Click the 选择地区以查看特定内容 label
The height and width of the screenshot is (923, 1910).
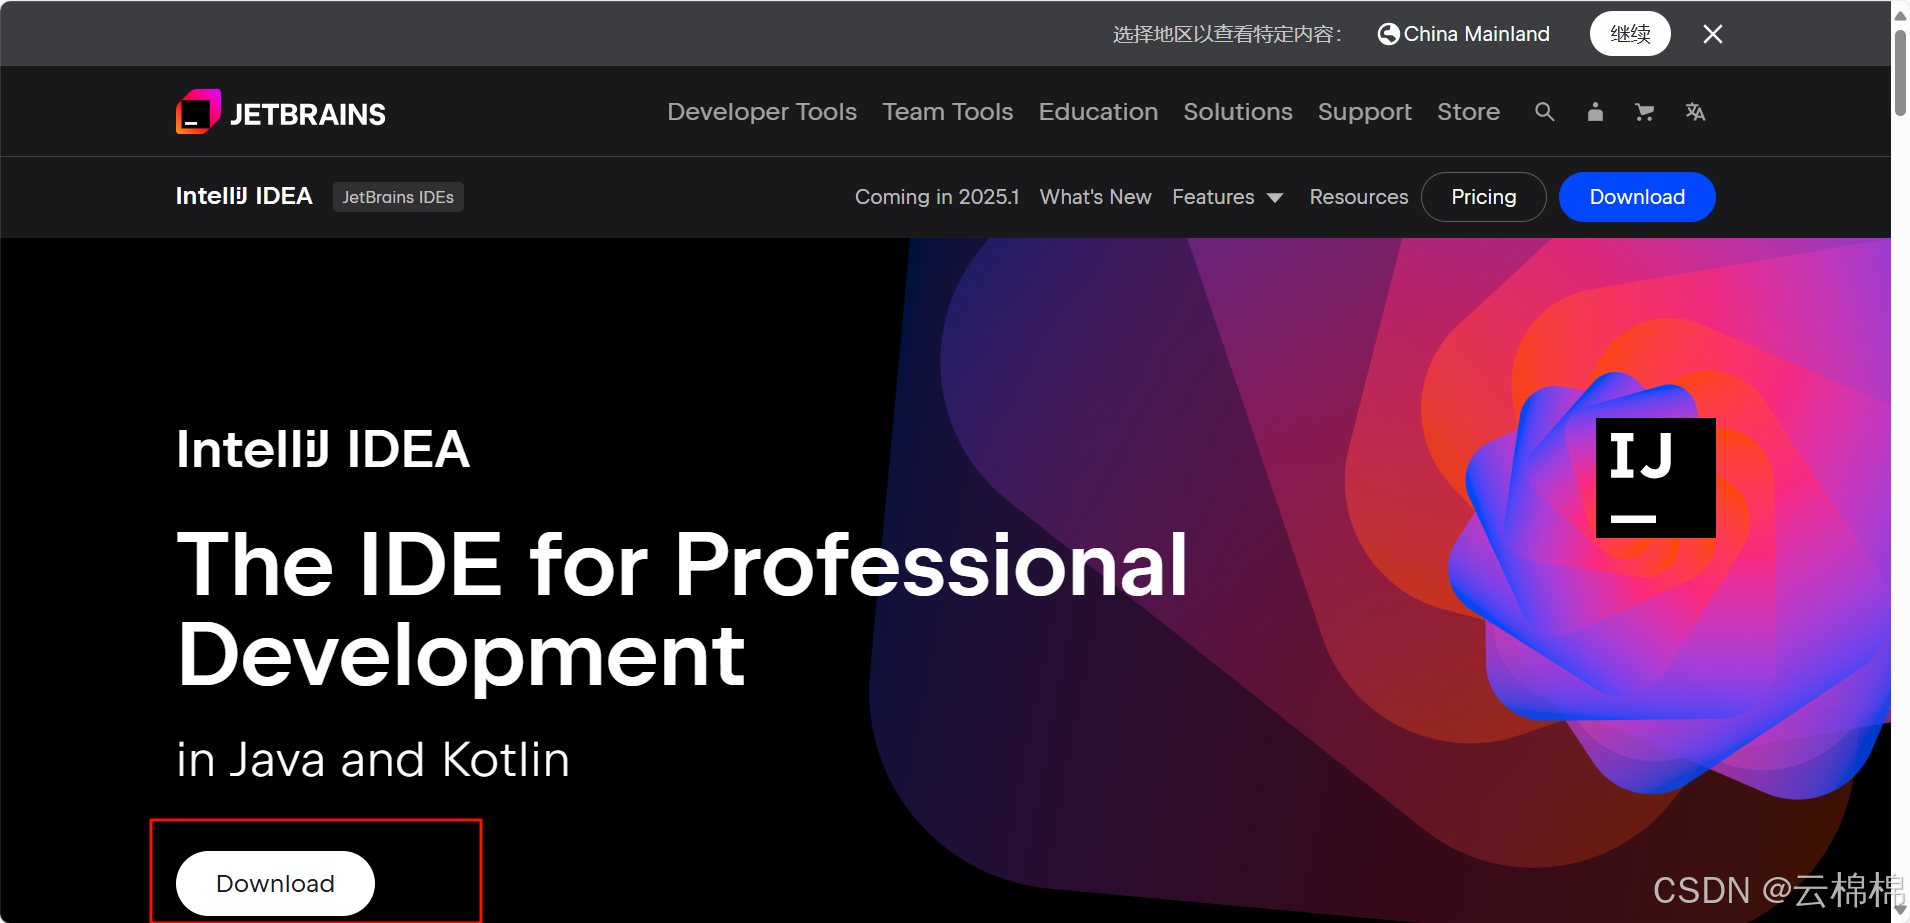[1227, 34]
